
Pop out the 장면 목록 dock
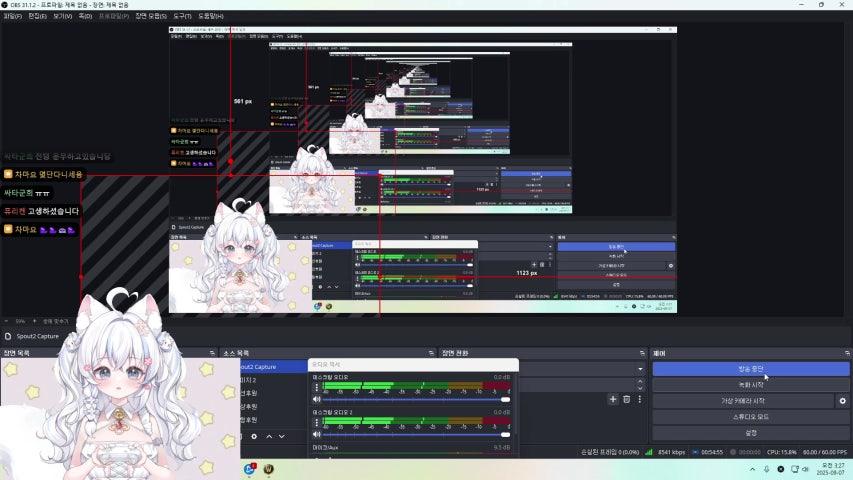pos(212,353)
